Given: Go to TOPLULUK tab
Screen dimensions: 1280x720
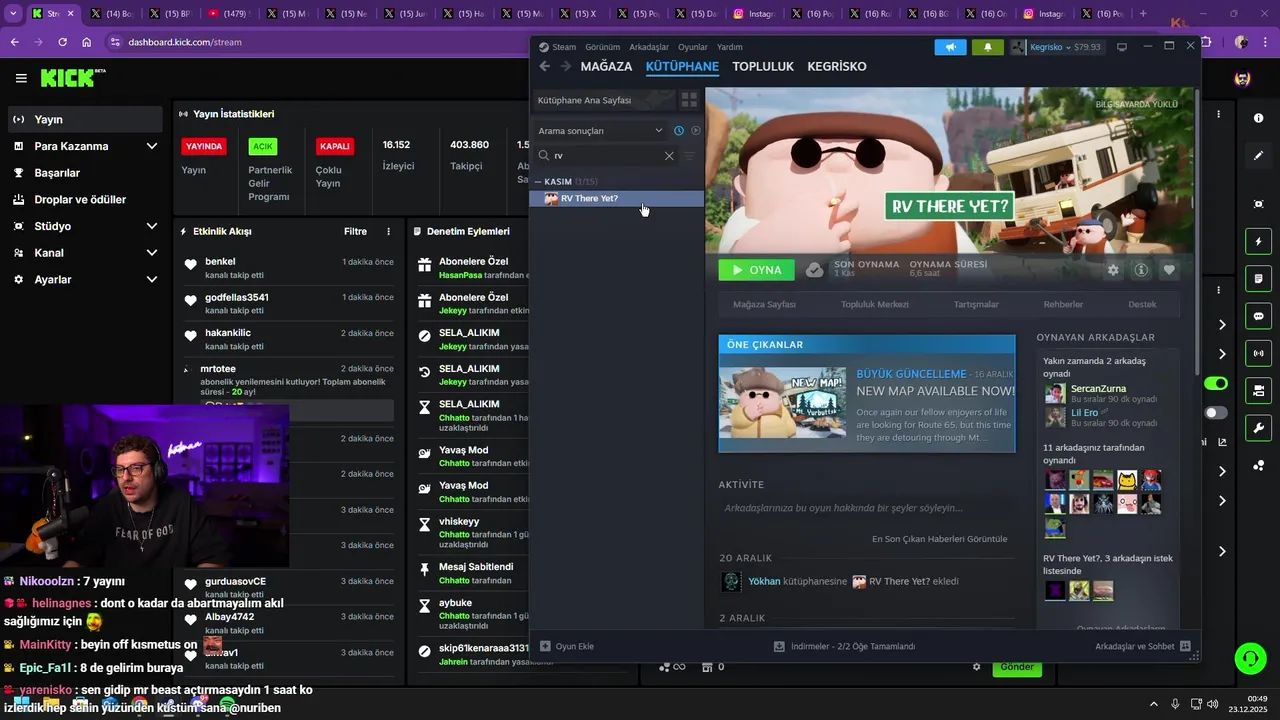Looking at the screenshot, I should 763,66.
